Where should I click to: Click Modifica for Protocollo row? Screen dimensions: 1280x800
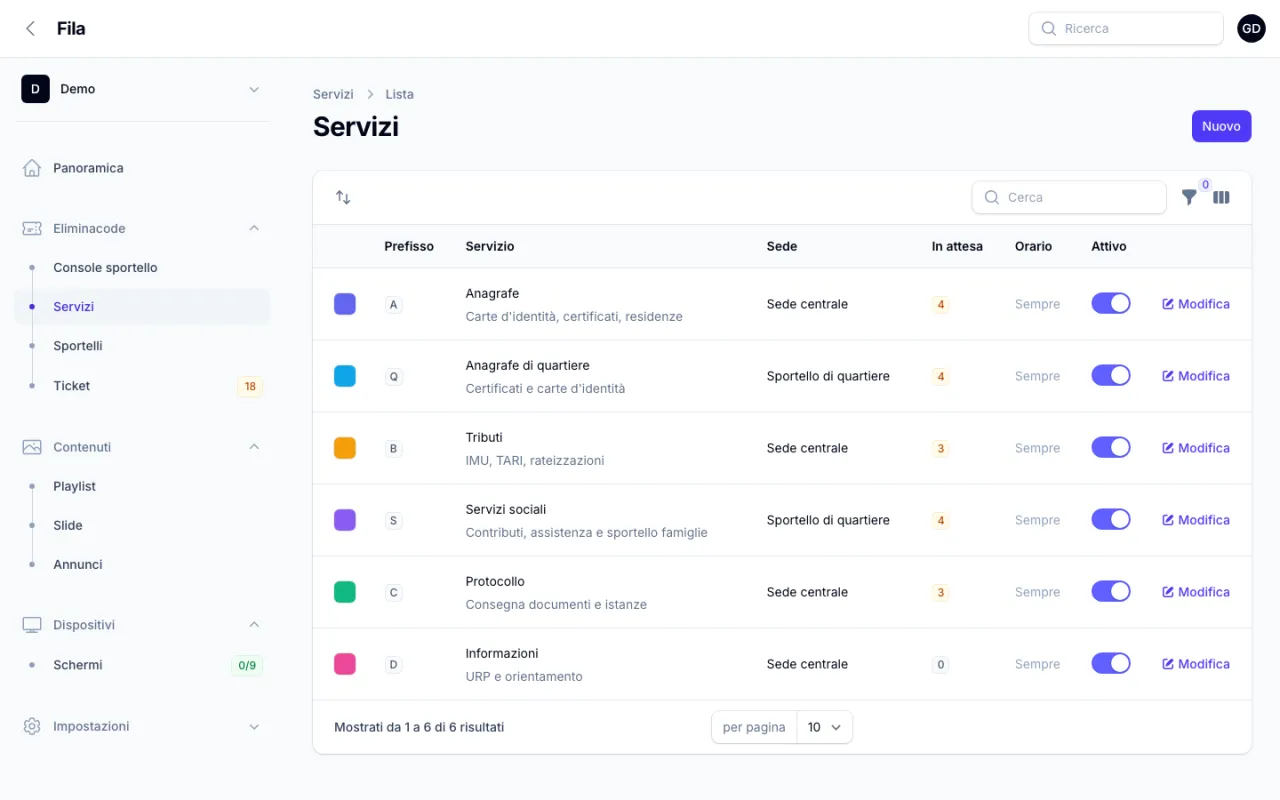1196,592
